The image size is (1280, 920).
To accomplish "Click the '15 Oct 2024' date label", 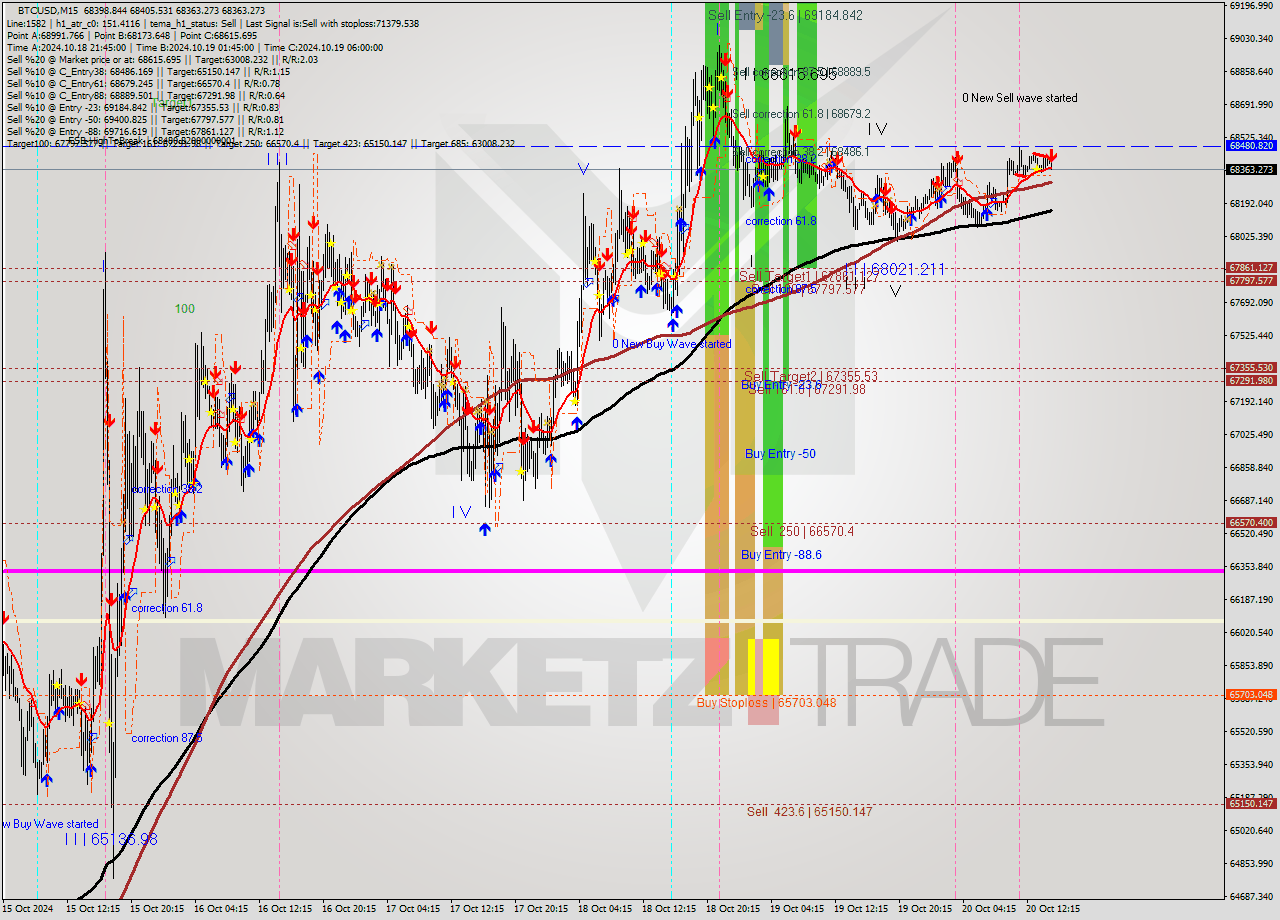I will coord(30,910).
